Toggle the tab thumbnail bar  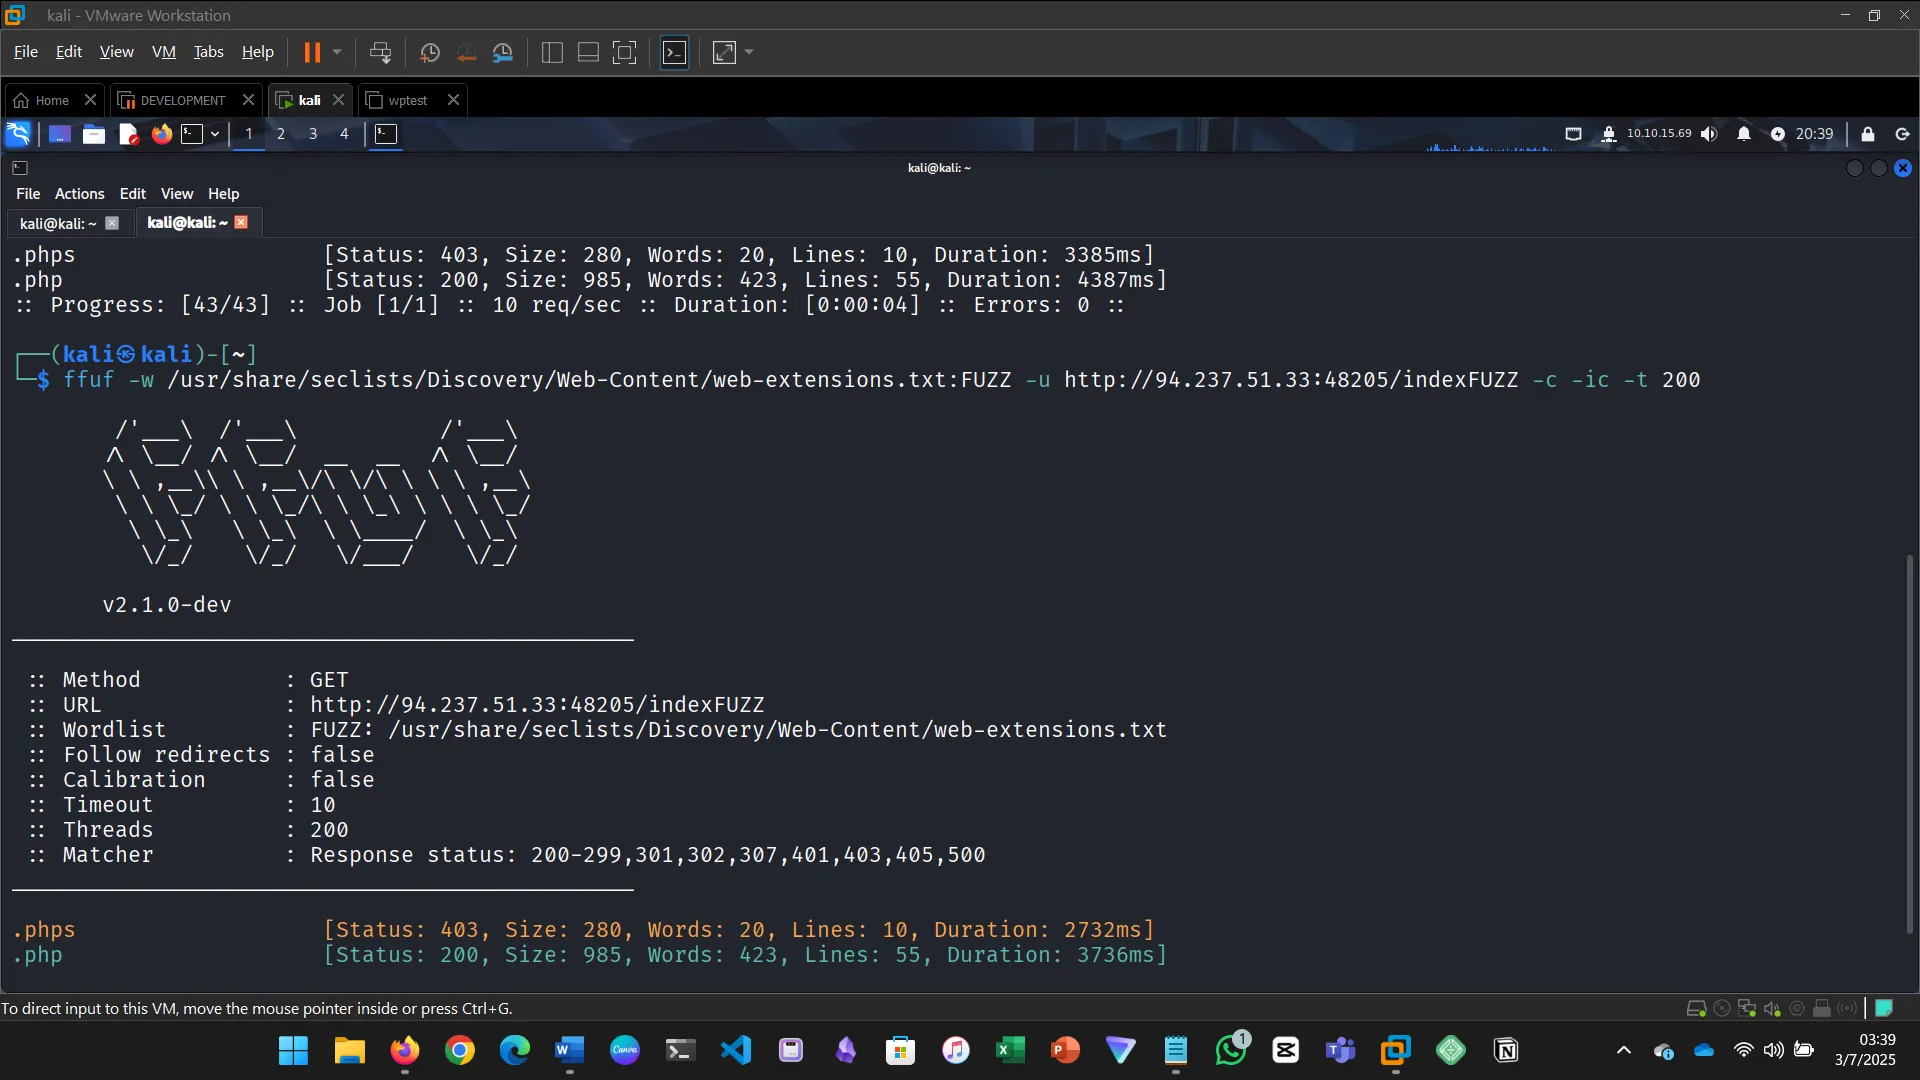coord(587,52)
